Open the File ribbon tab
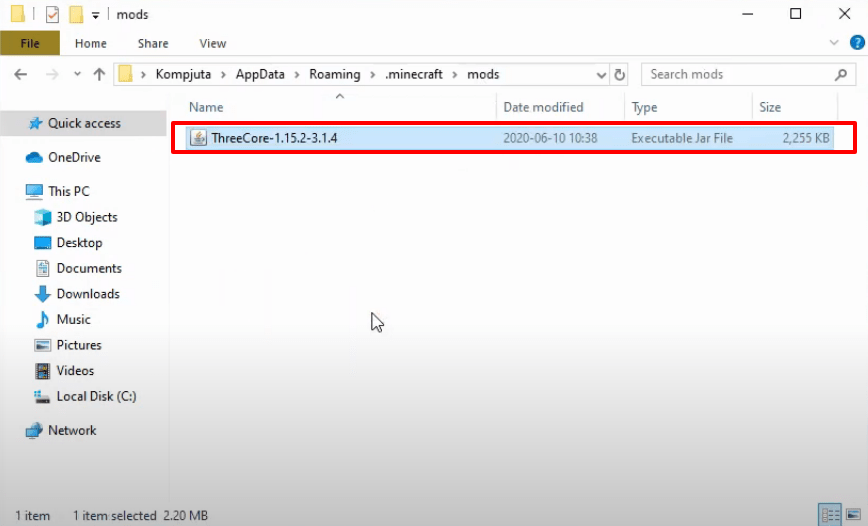 click(x=30, y=43)
